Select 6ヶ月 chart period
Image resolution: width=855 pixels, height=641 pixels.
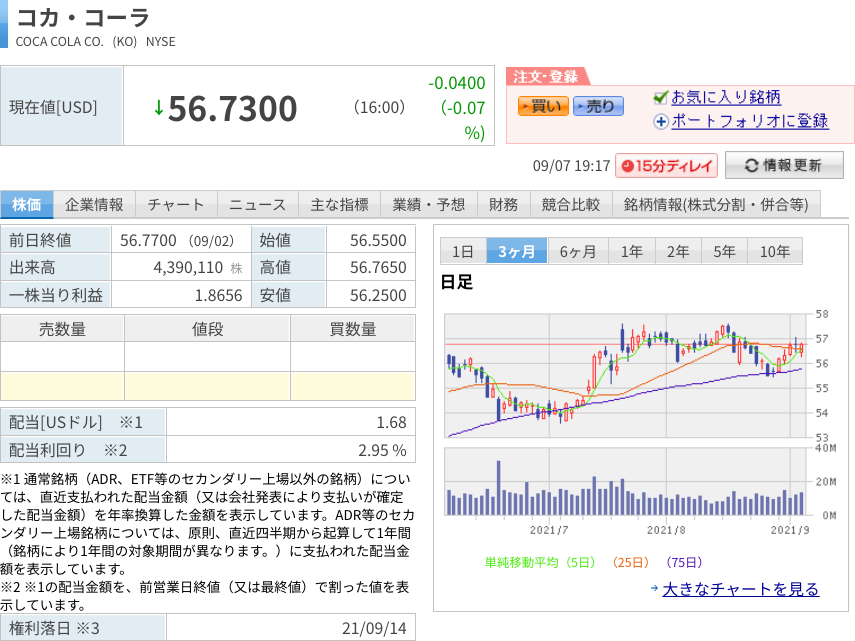pyautogui.click(x=578, y=251)
